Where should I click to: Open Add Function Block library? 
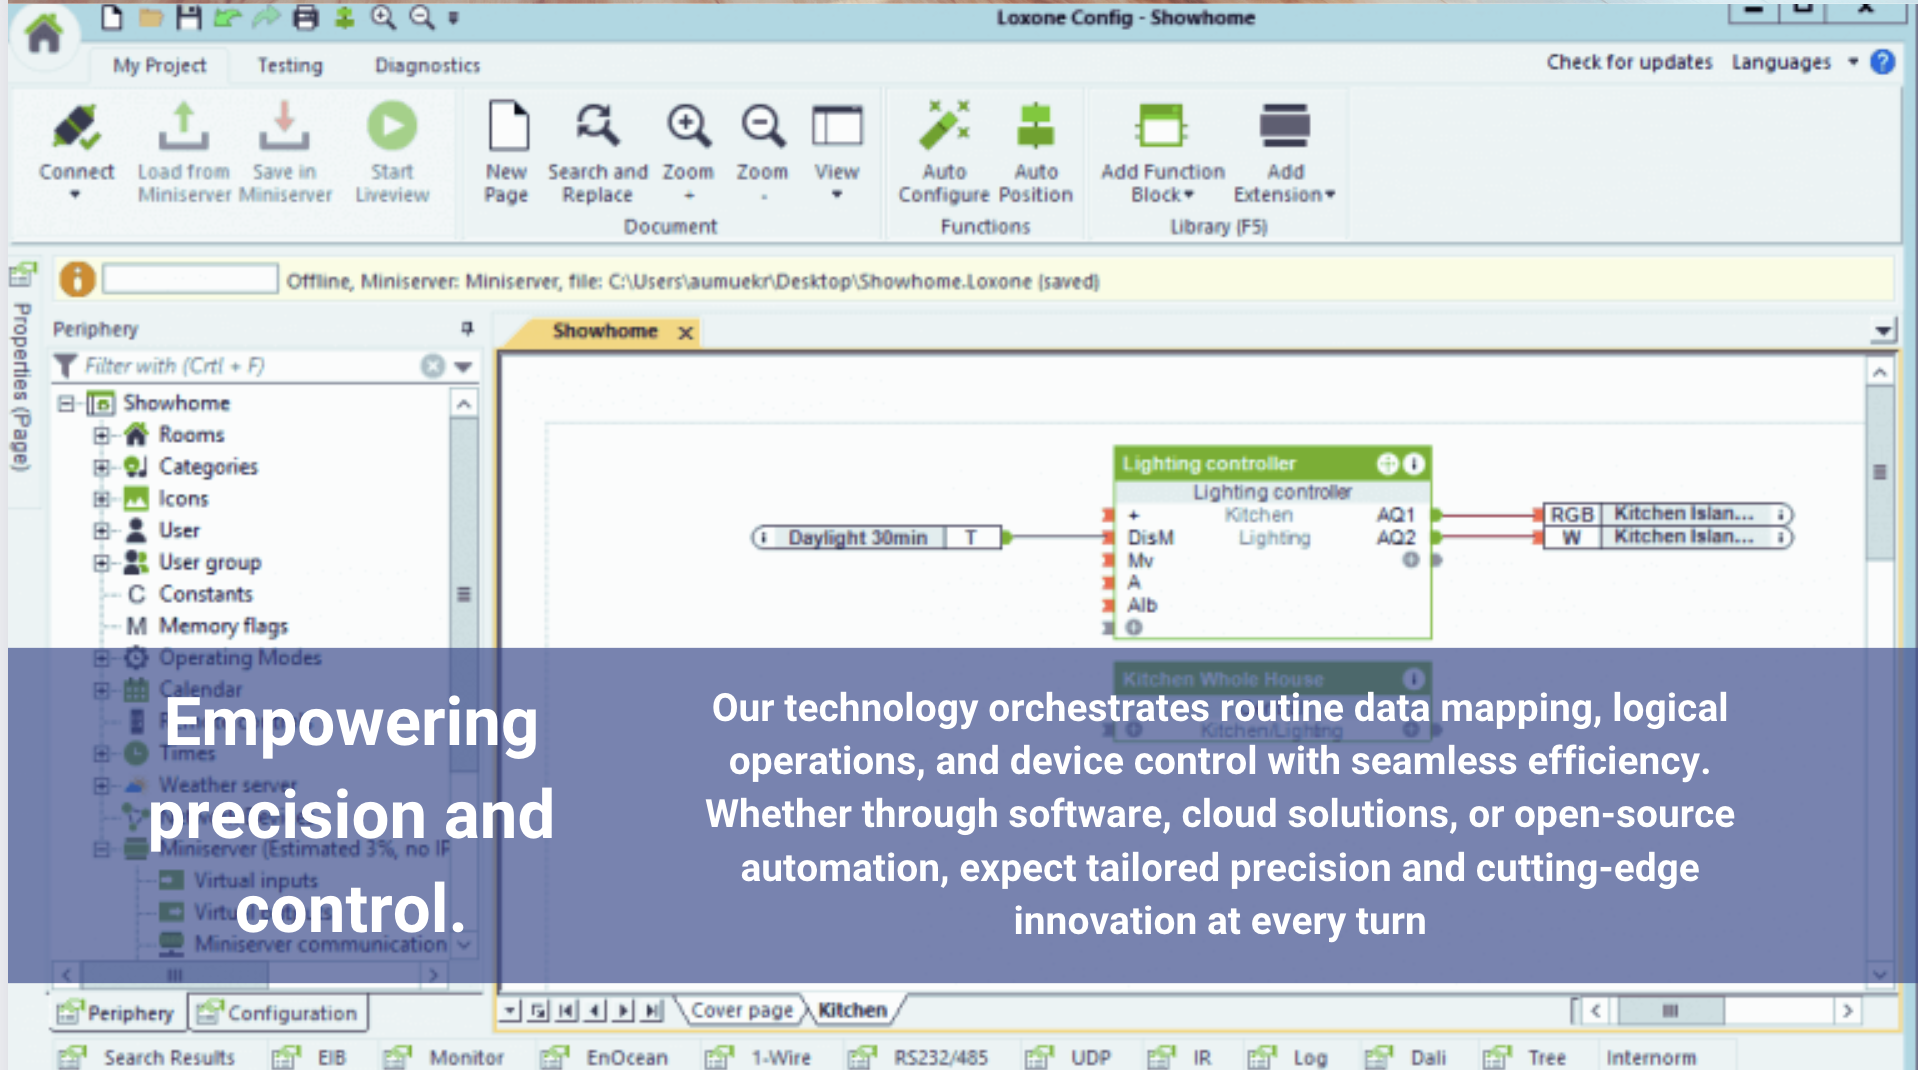pos(1161,127)
